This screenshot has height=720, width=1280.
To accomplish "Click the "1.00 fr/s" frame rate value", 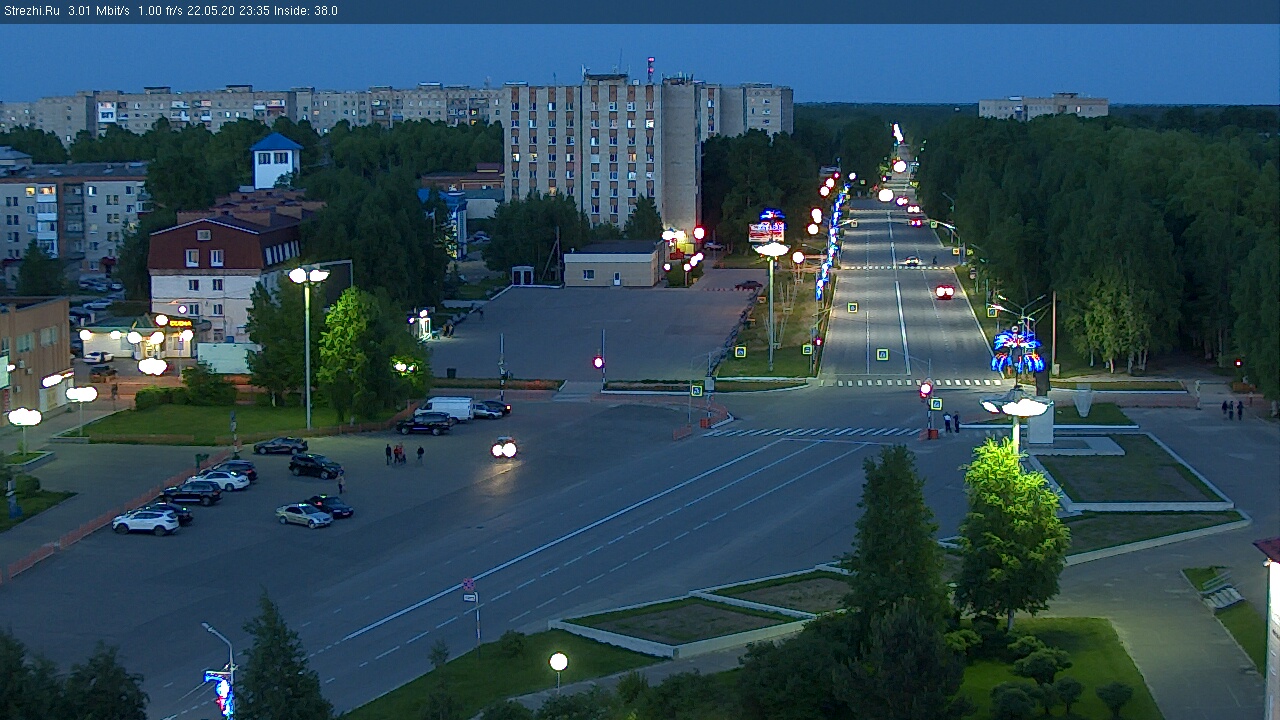I will pyautogui.click(x=161, y=11).
